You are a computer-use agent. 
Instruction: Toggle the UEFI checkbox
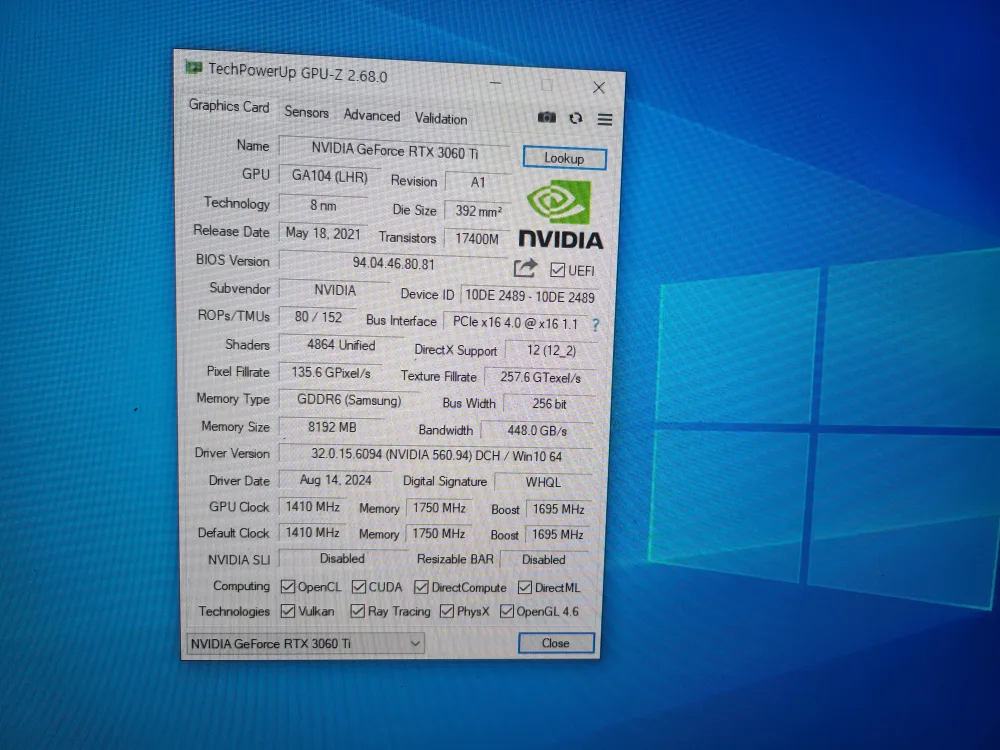click(557, 270)
